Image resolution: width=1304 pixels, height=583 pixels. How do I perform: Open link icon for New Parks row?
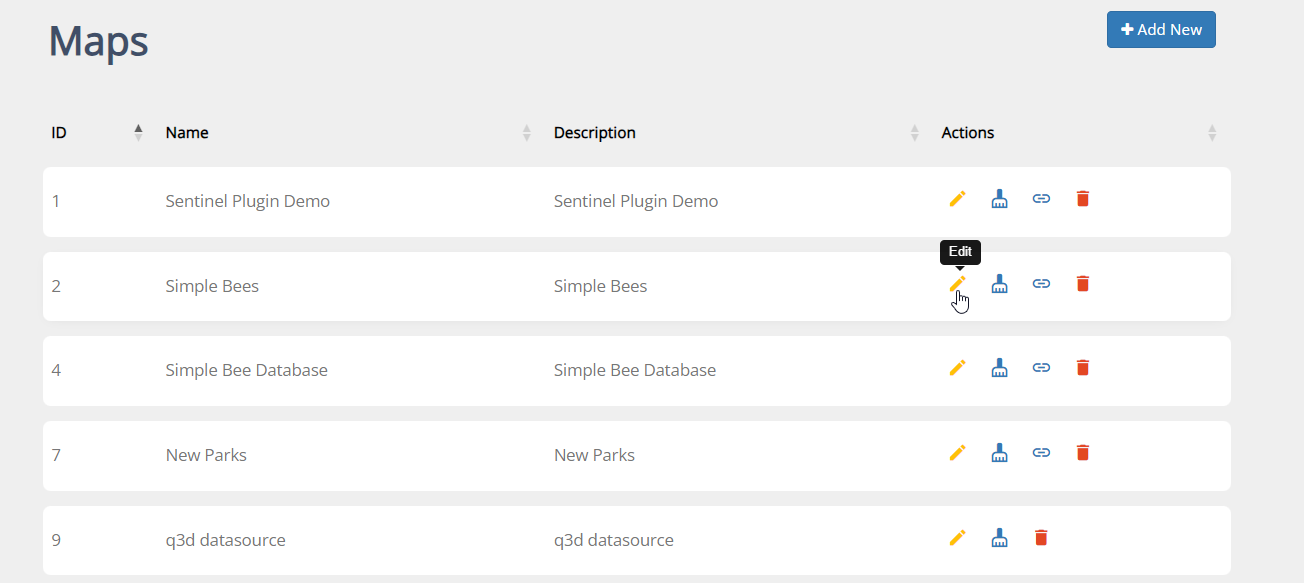click(1041, 453)
